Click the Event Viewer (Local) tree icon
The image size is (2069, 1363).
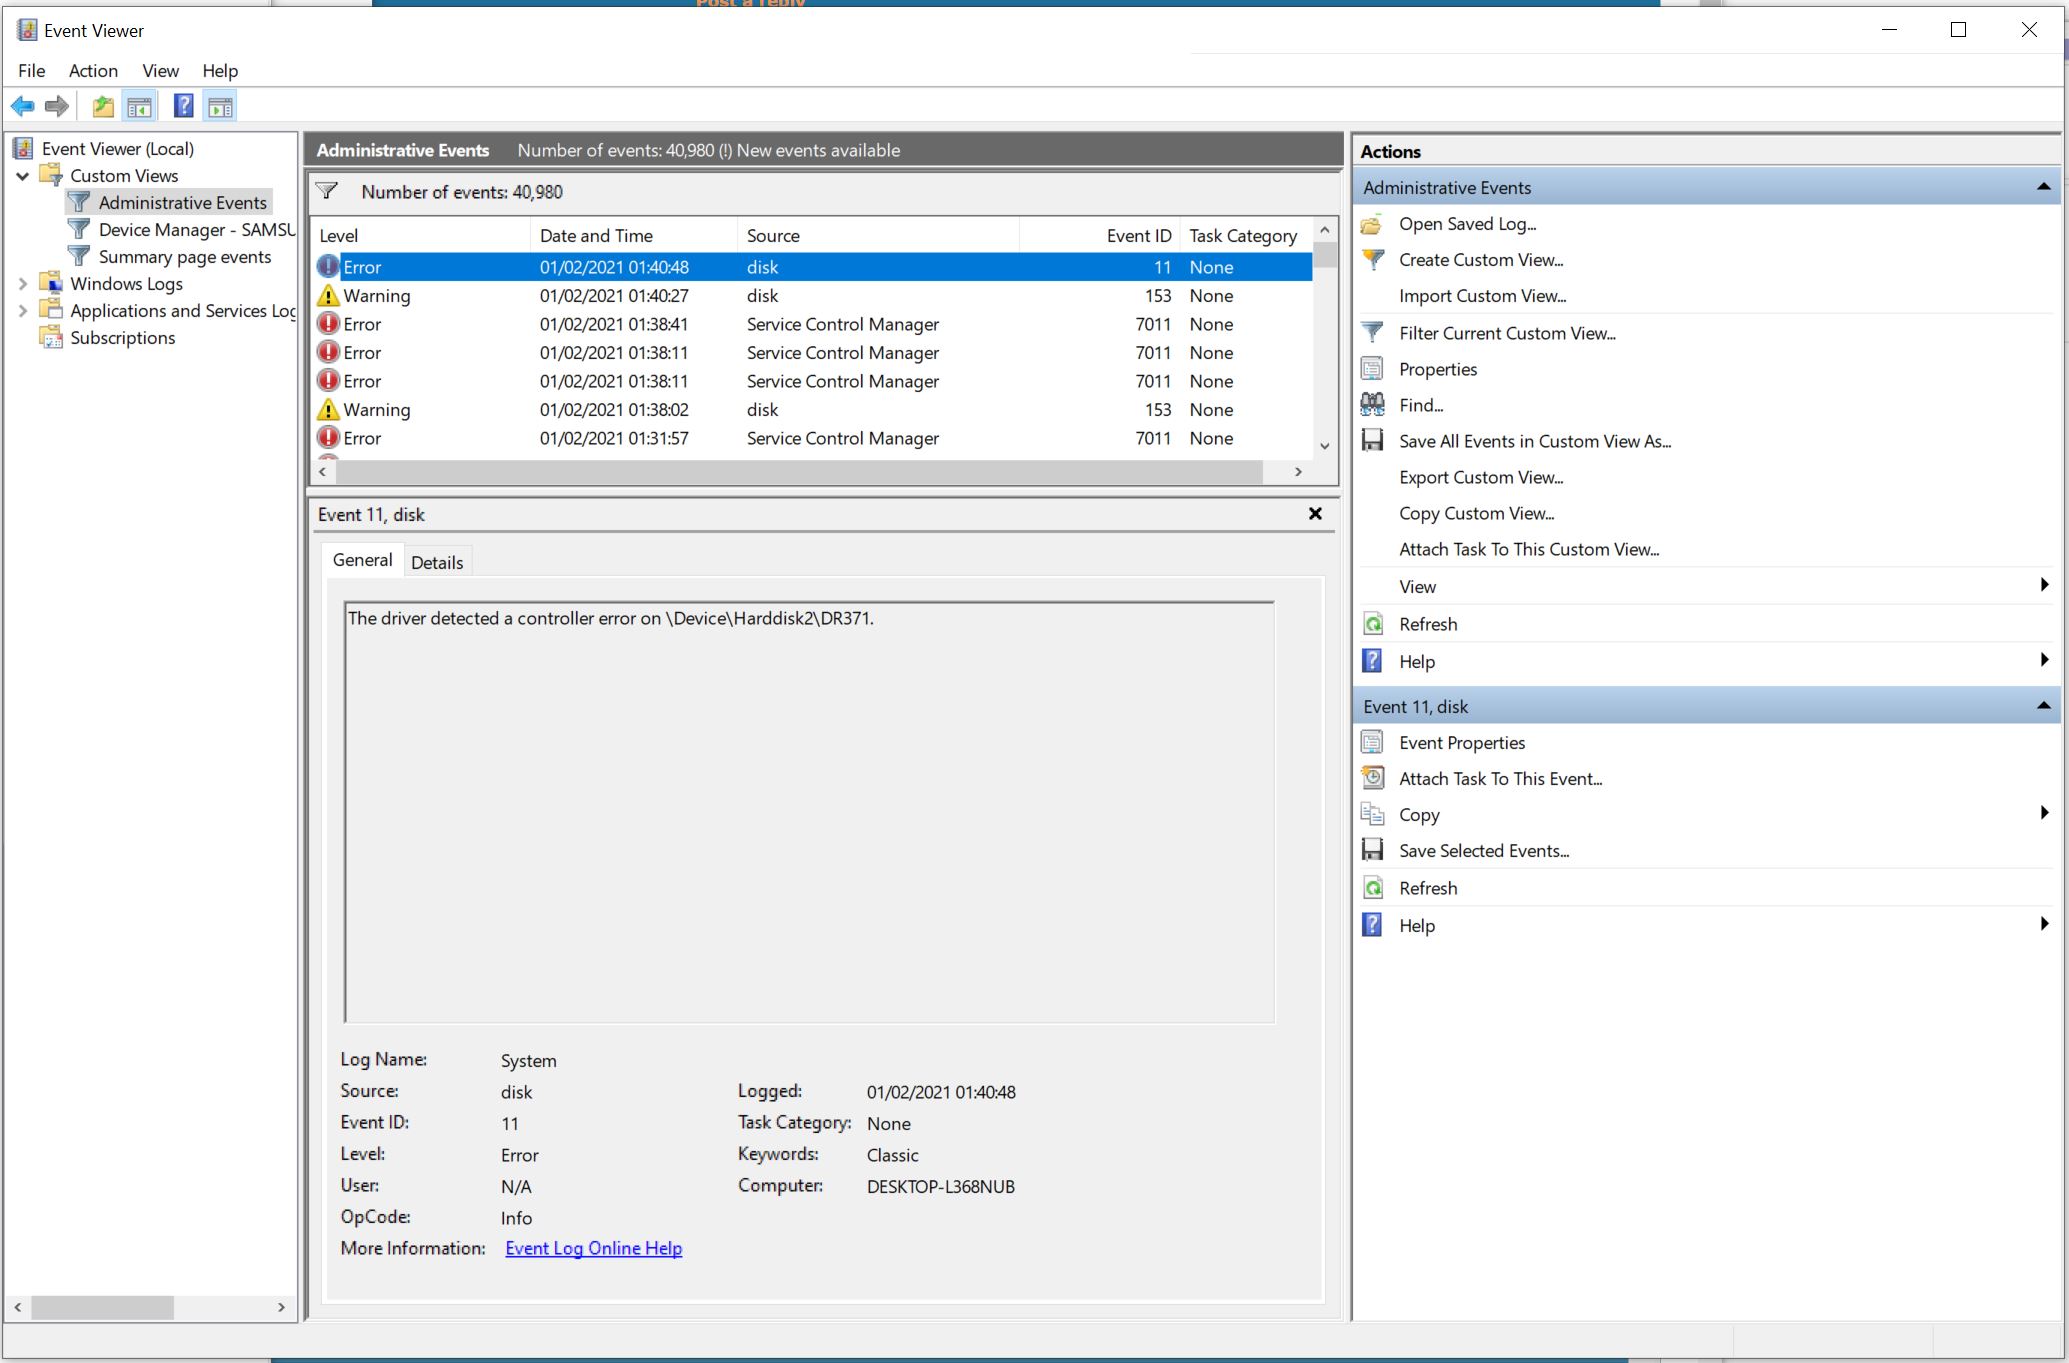click(23, 149)
